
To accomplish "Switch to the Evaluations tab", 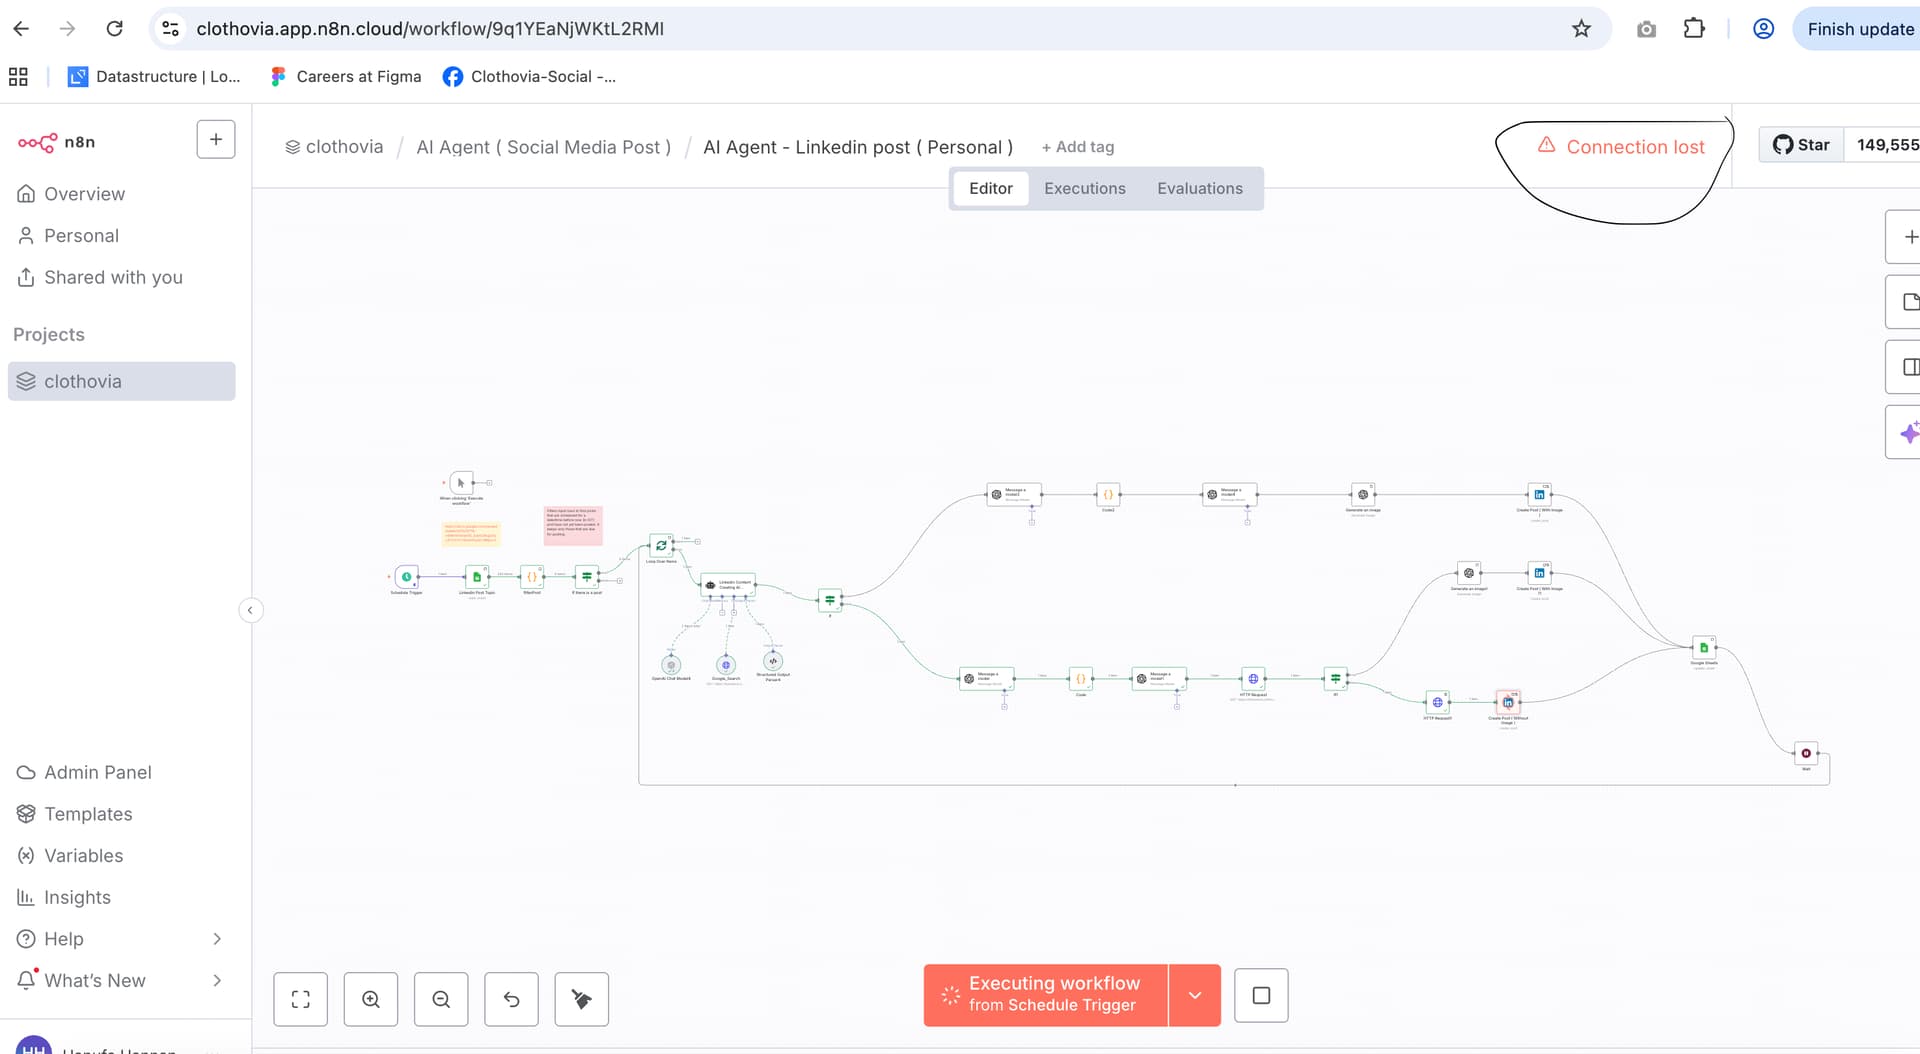I will 1199,188.
